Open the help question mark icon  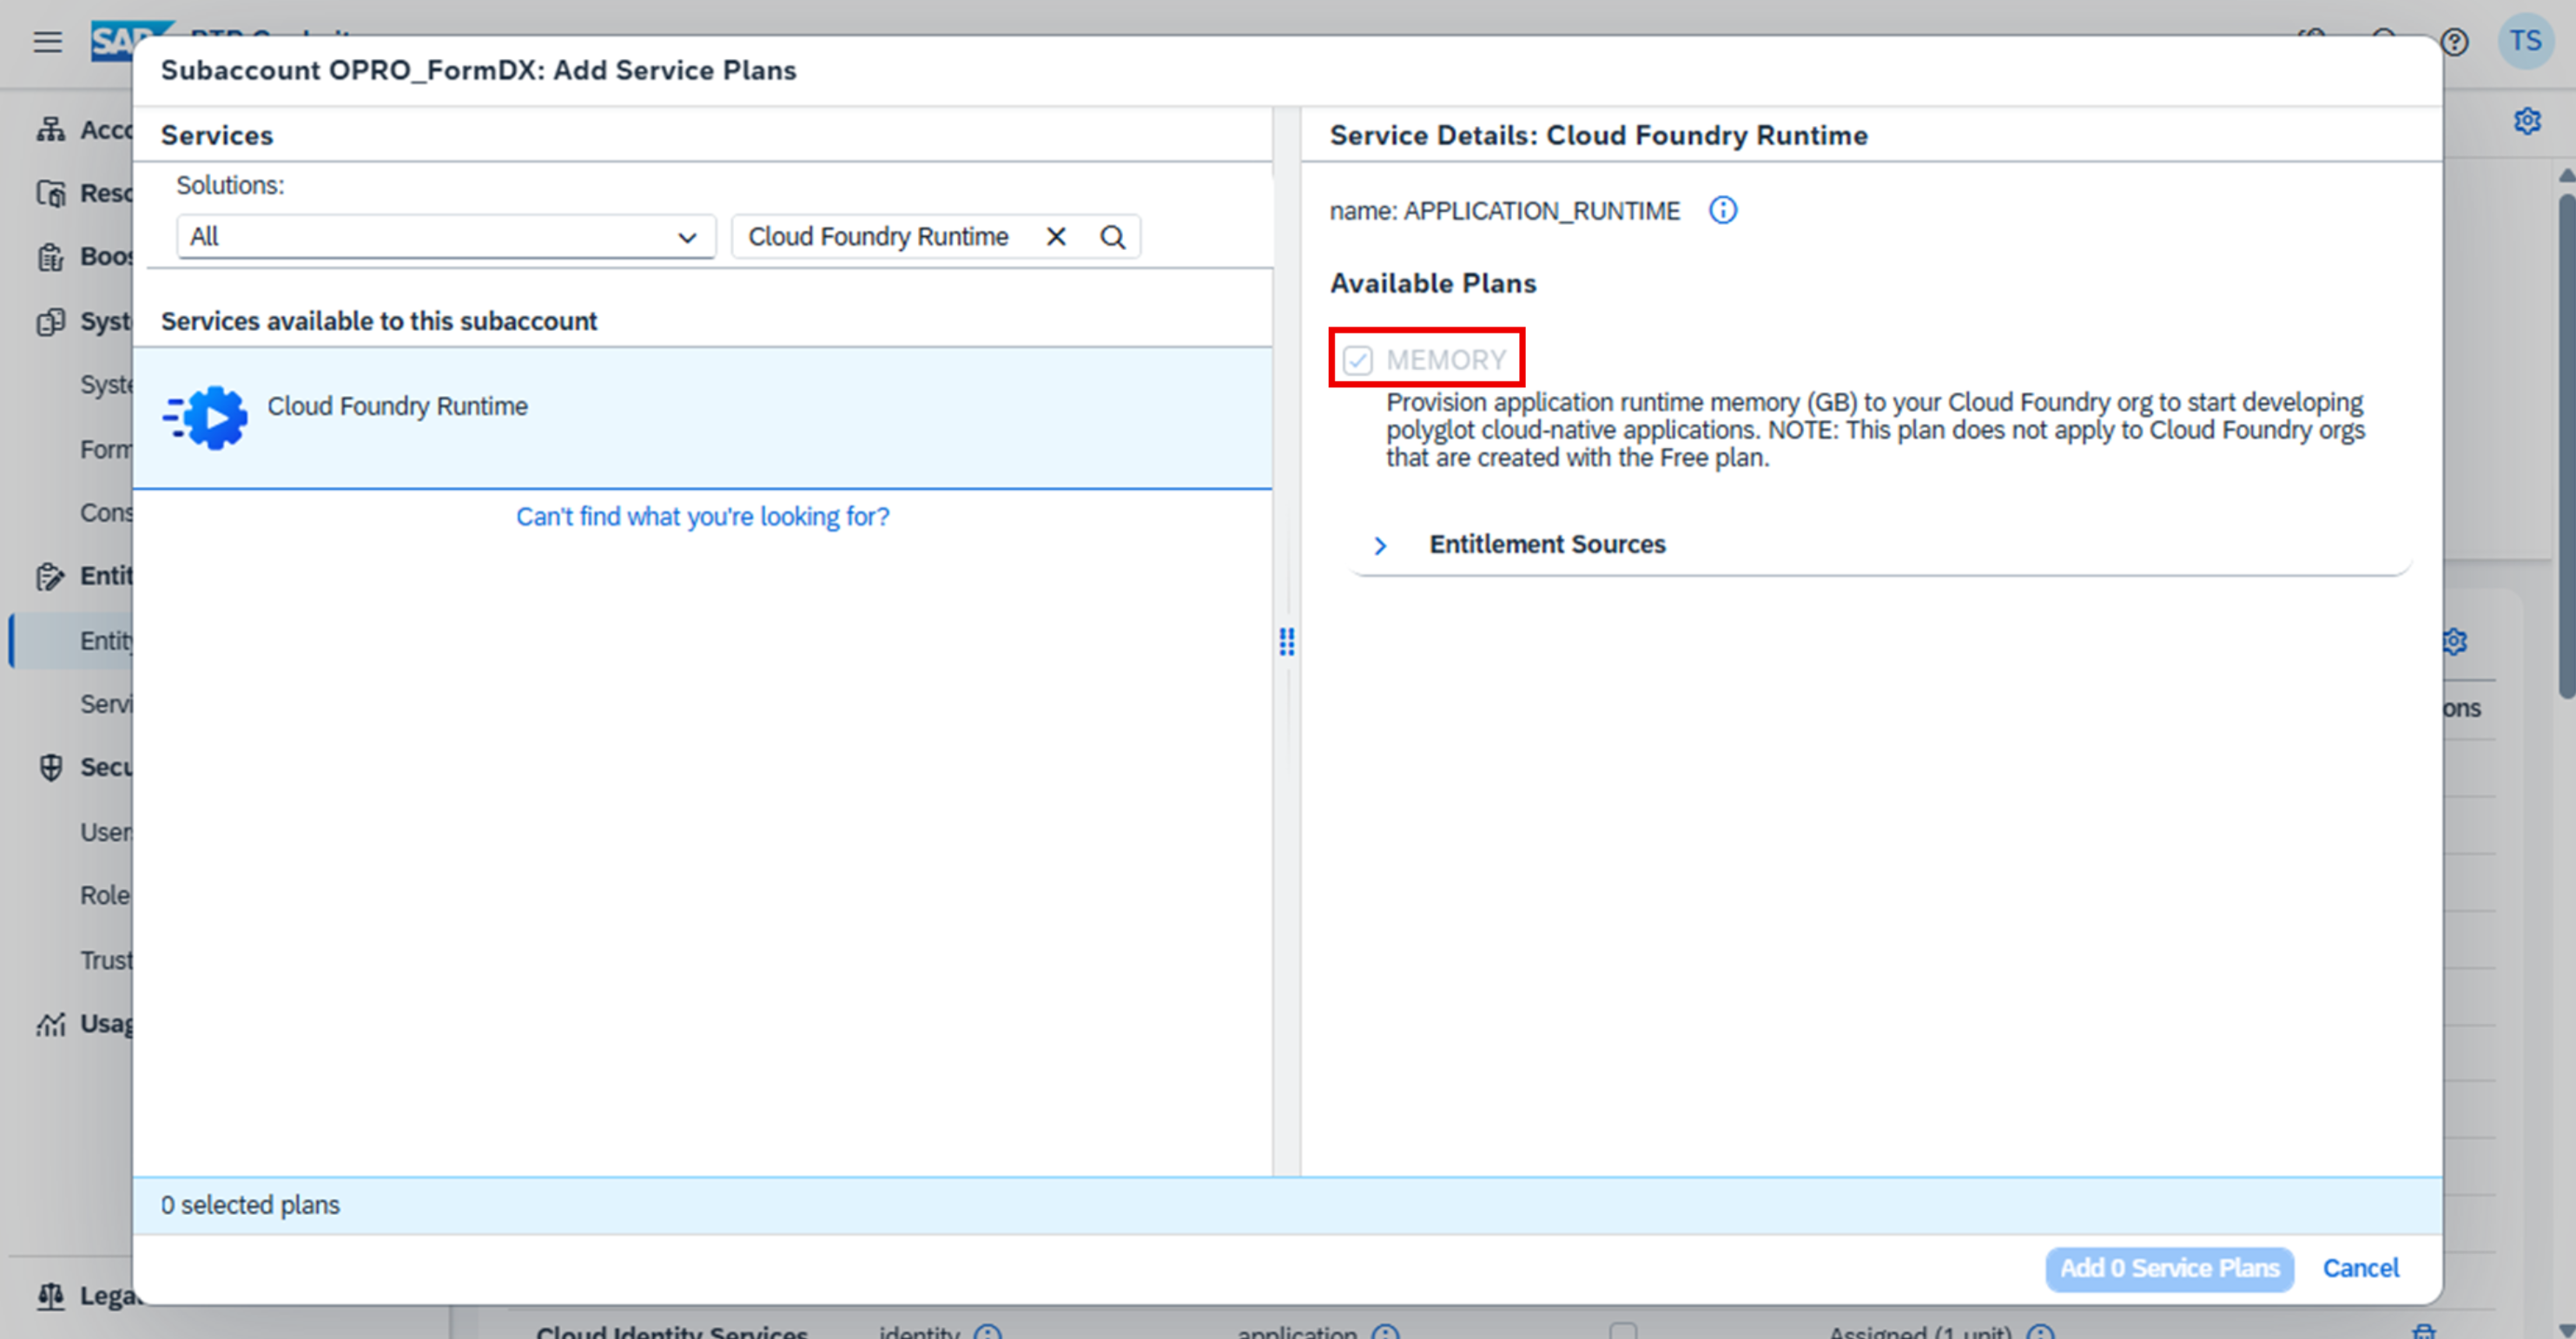(x=2454, y=42)
